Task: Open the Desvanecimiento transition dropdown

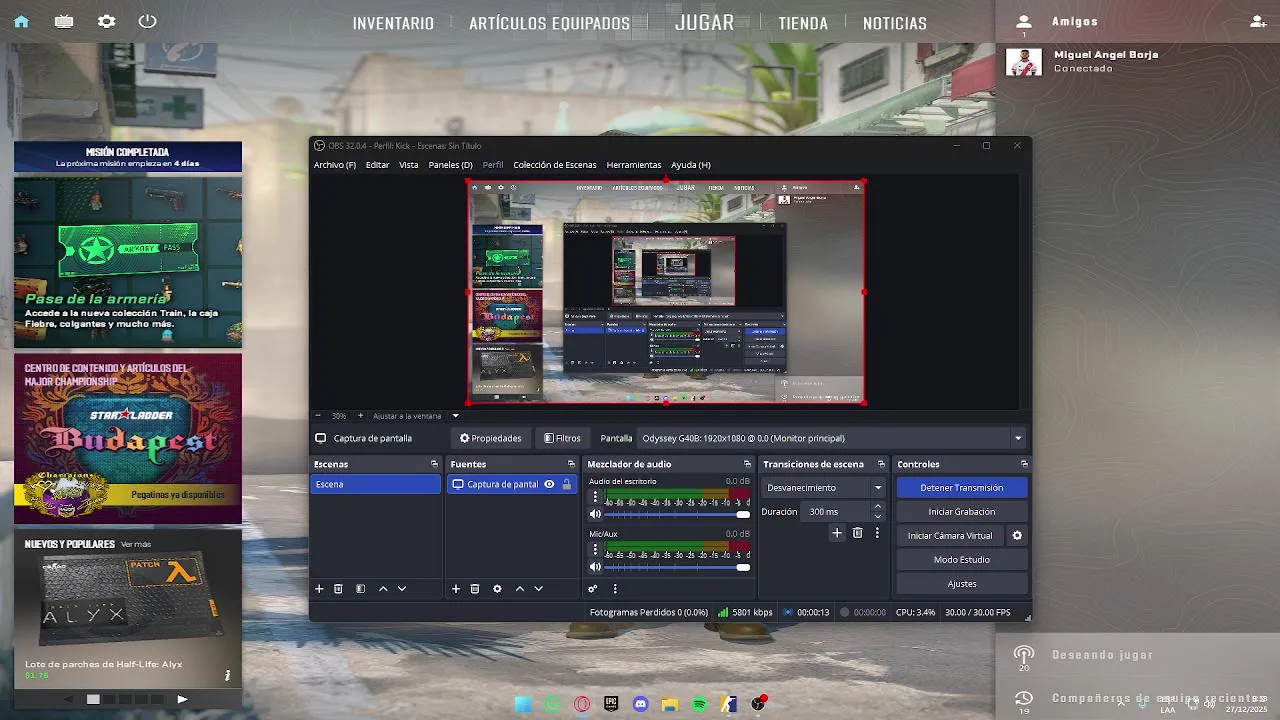Action: 825,488
